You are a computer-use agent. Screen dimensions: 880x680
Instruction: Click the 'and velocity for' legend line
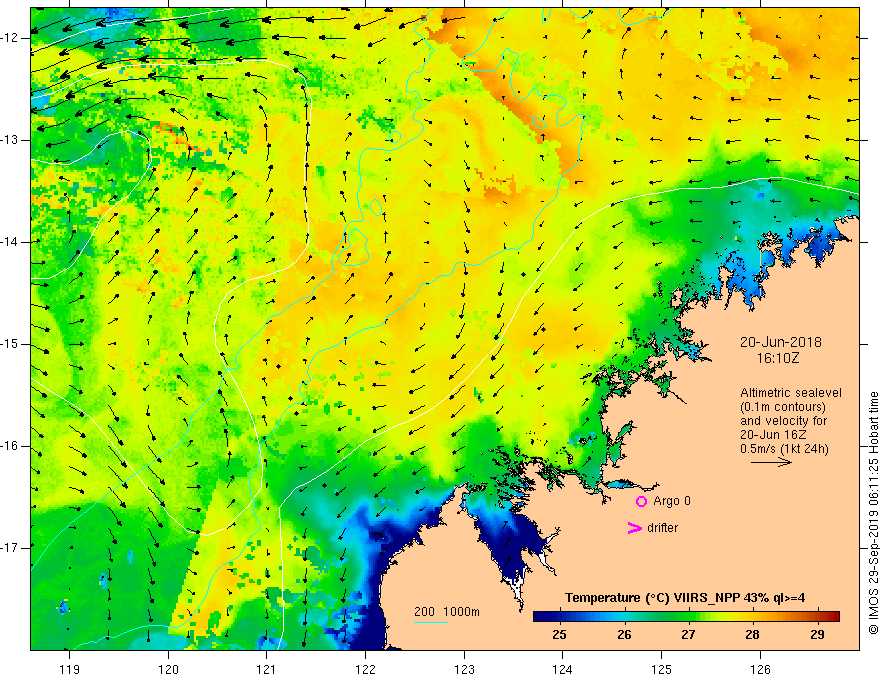coord(783,421)
